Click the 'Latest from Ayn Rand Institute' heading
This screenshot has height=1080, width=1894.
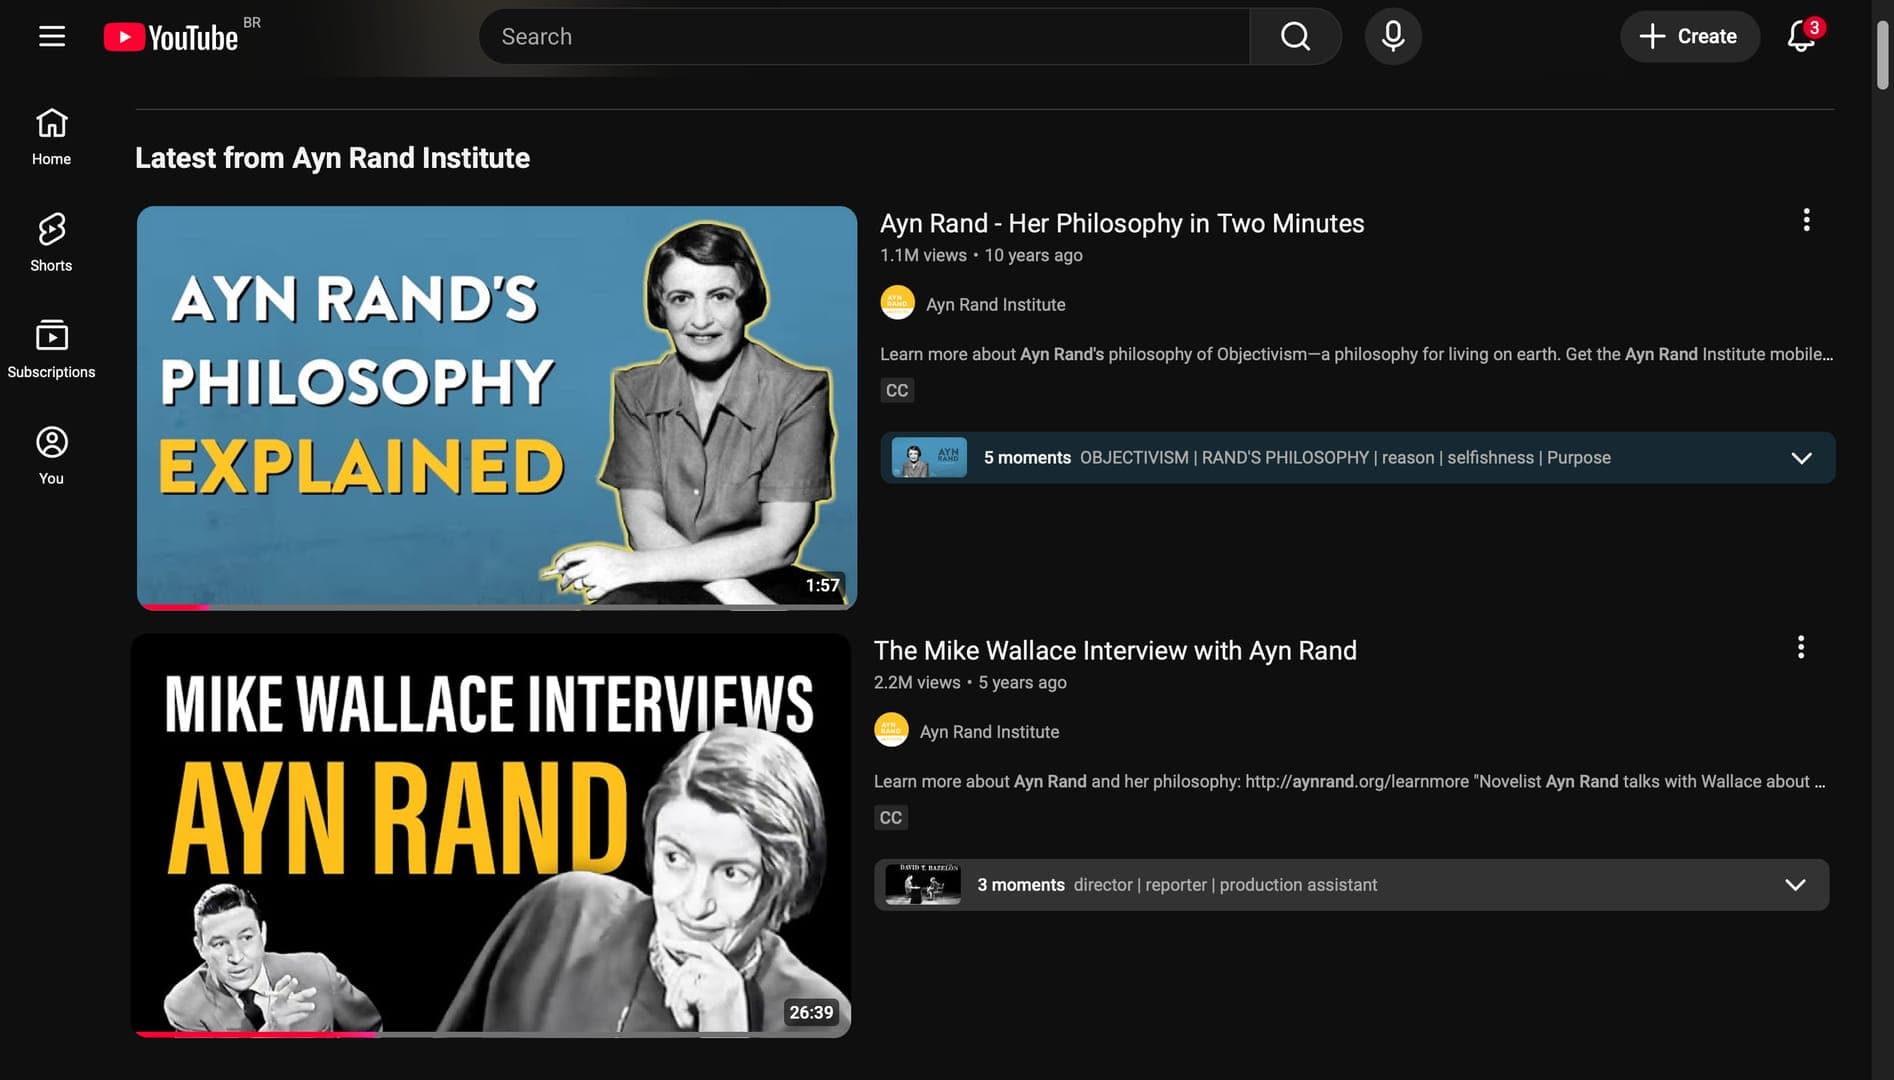point(332,158)
